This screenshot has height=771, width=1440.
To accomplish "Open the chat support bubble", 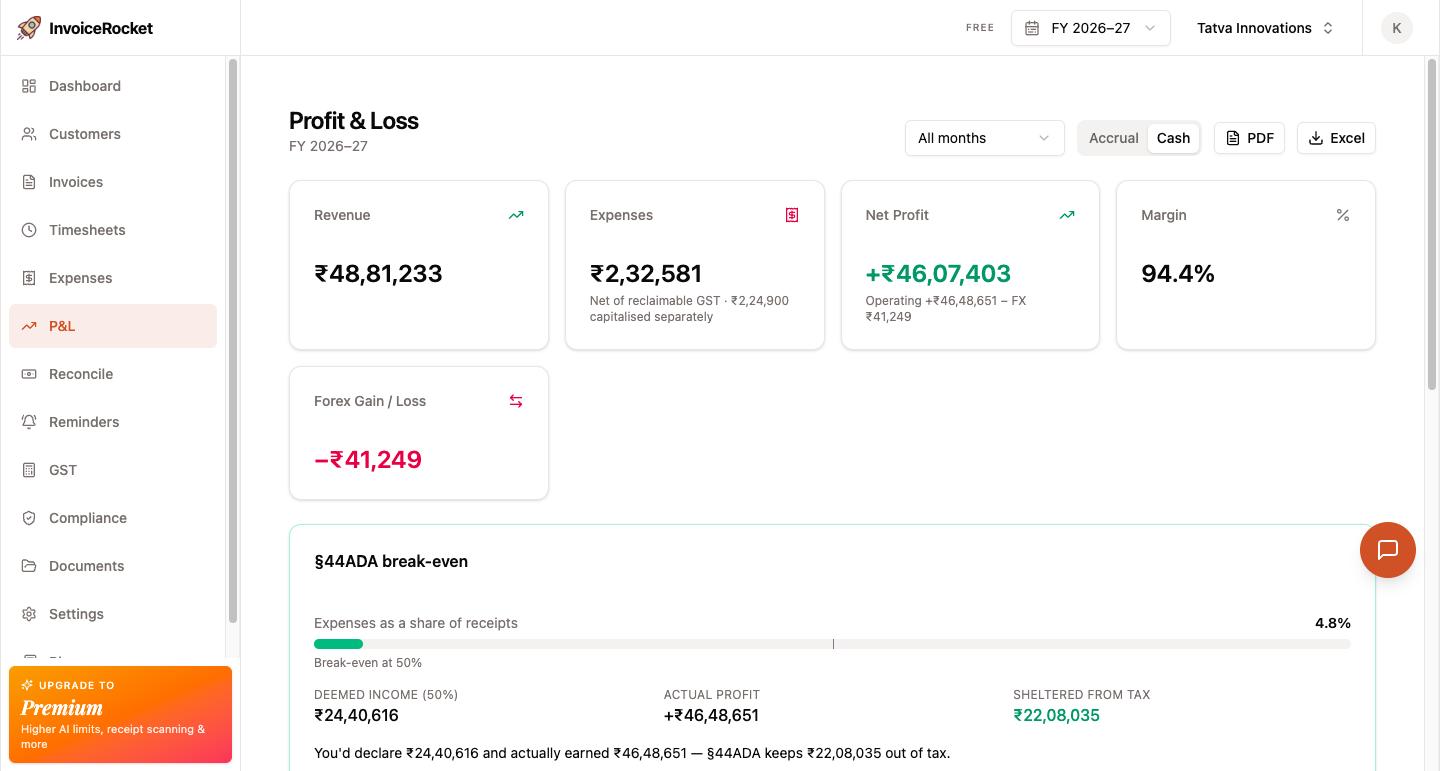I will [1388, 550].
